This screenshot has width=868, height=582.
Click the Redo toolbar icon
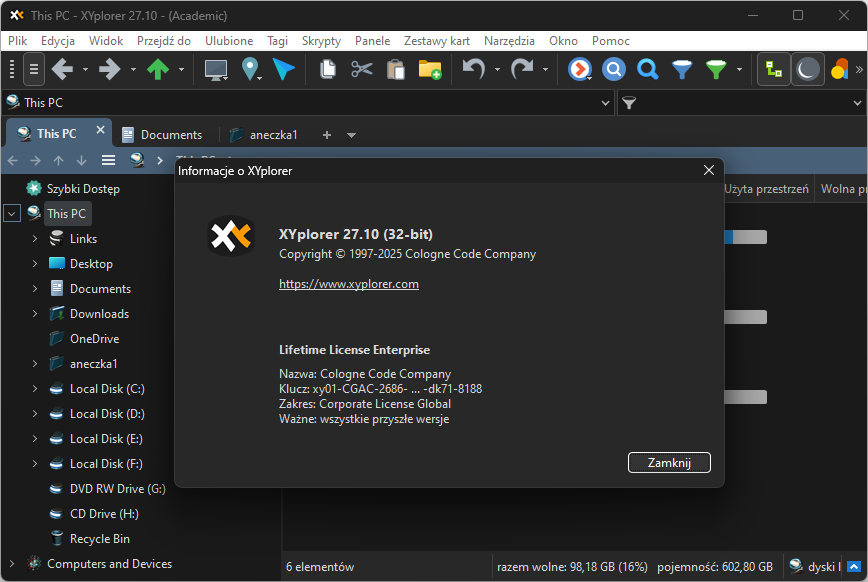(x=521, y=69)
